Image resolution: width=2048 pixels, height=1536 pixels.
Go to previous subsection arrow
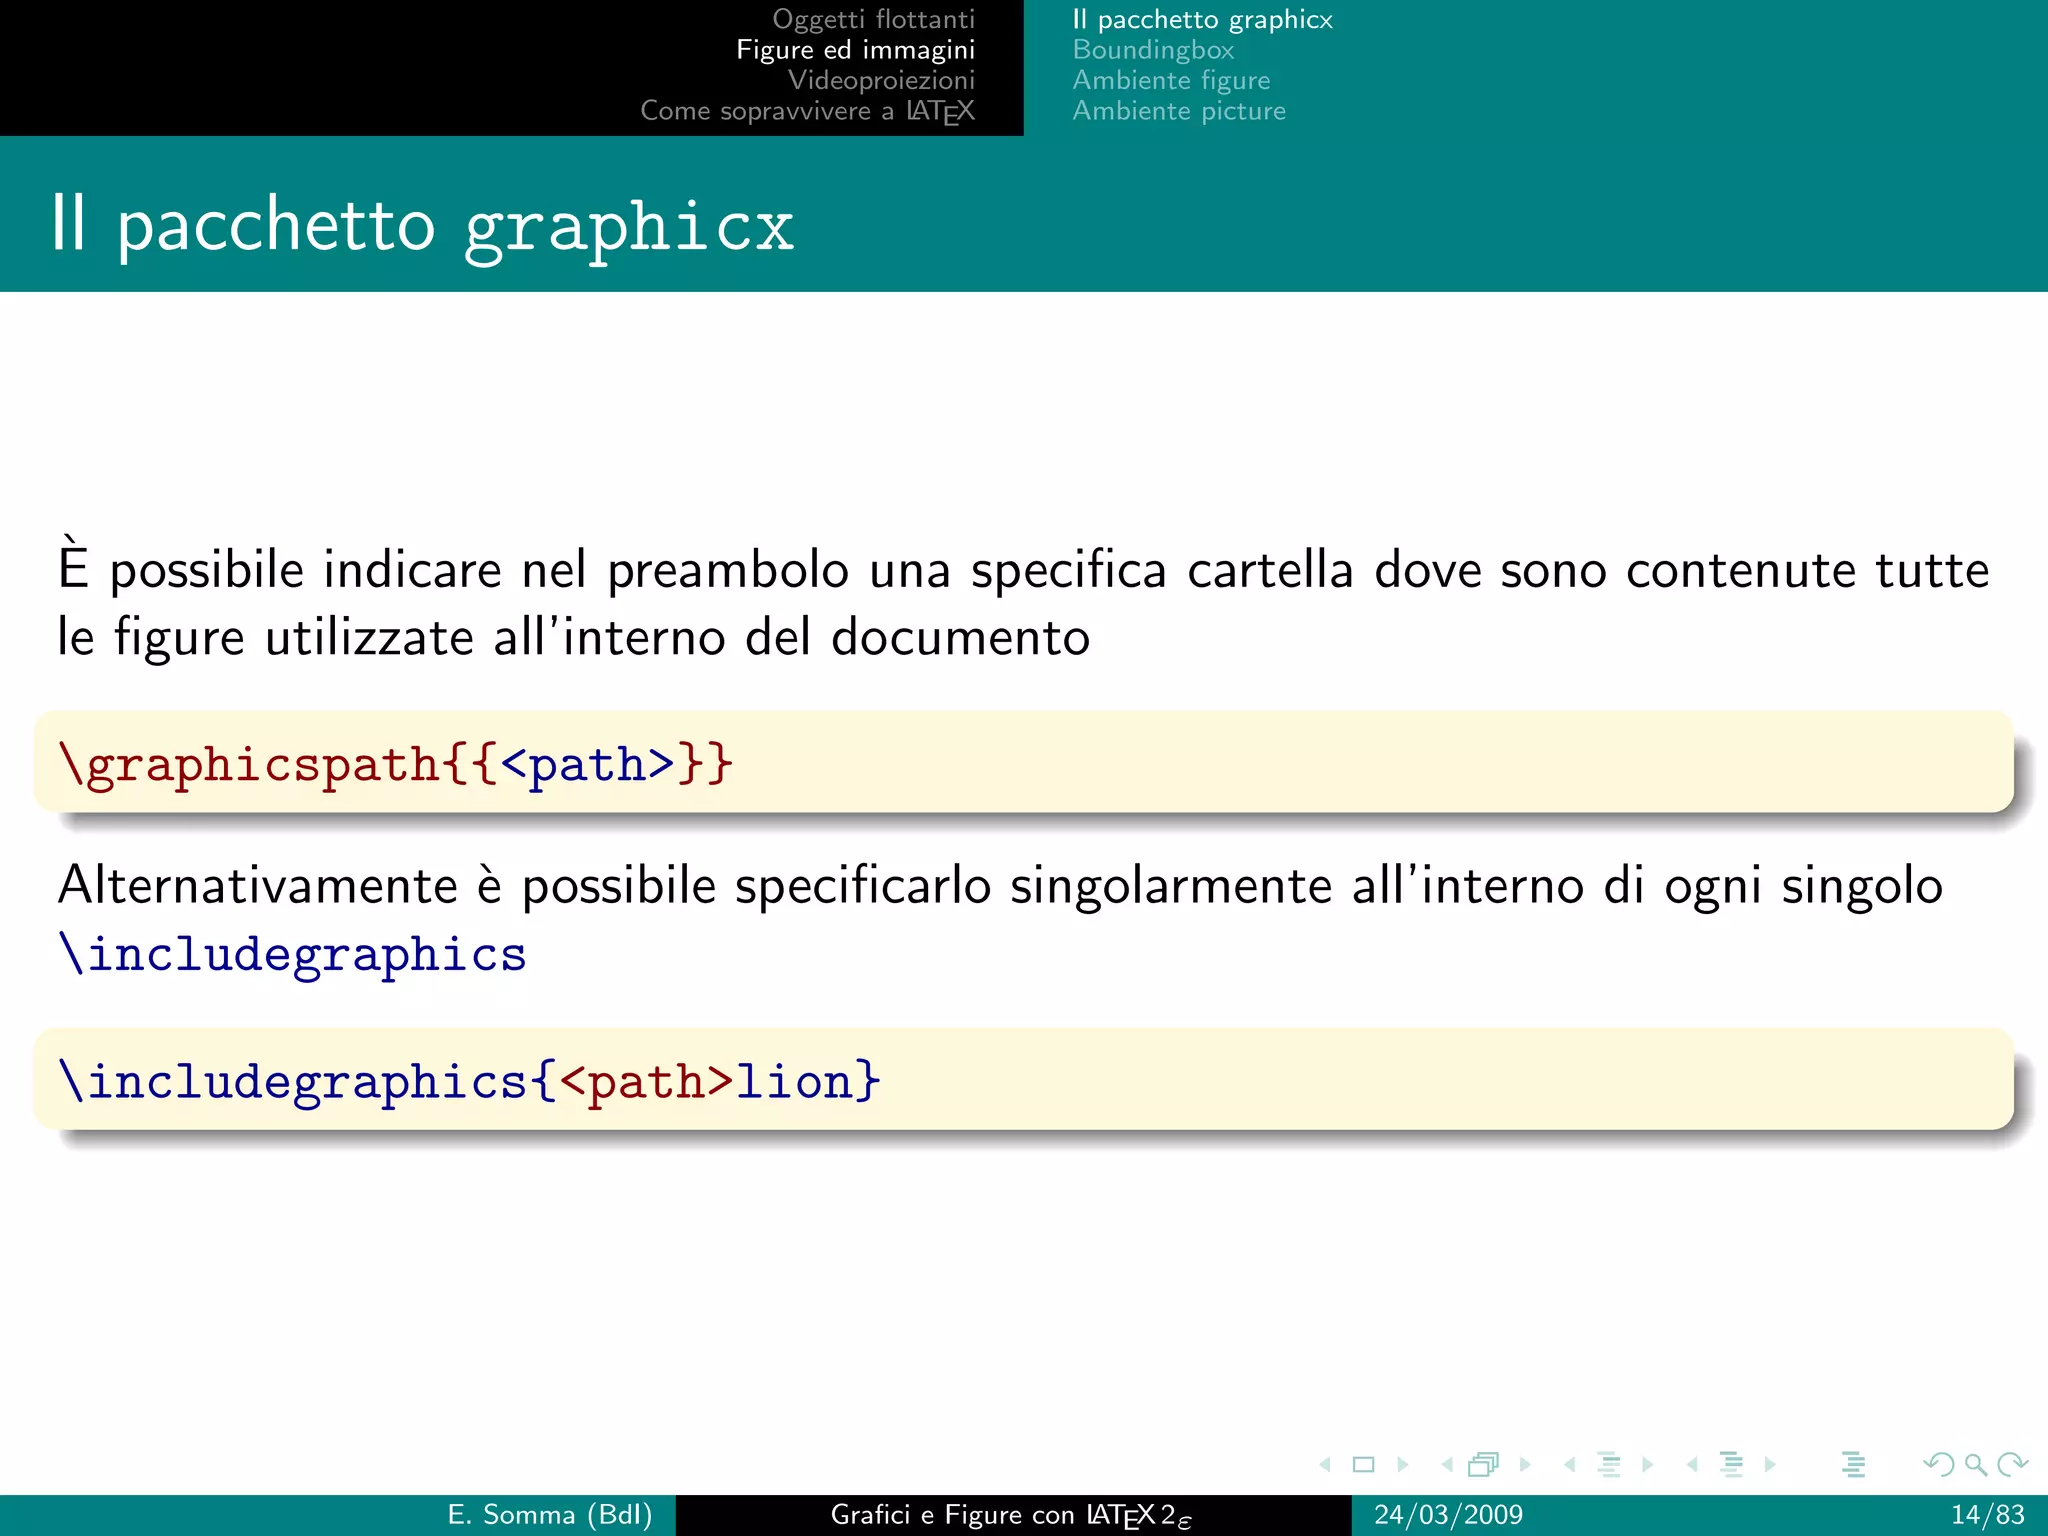coord(1570,1465)
